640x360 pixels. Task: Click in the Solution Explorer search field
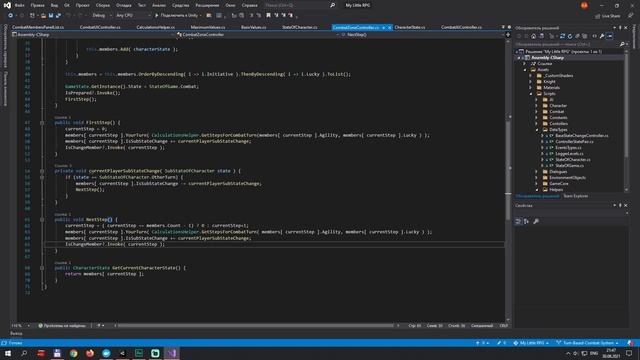(x=567, y=44)
